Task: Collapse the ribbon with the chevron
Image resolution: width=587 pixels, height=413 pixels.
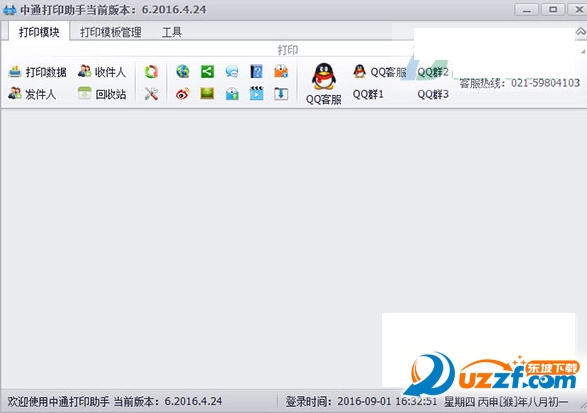Action: pyautogui.click(x=581, y=32)
